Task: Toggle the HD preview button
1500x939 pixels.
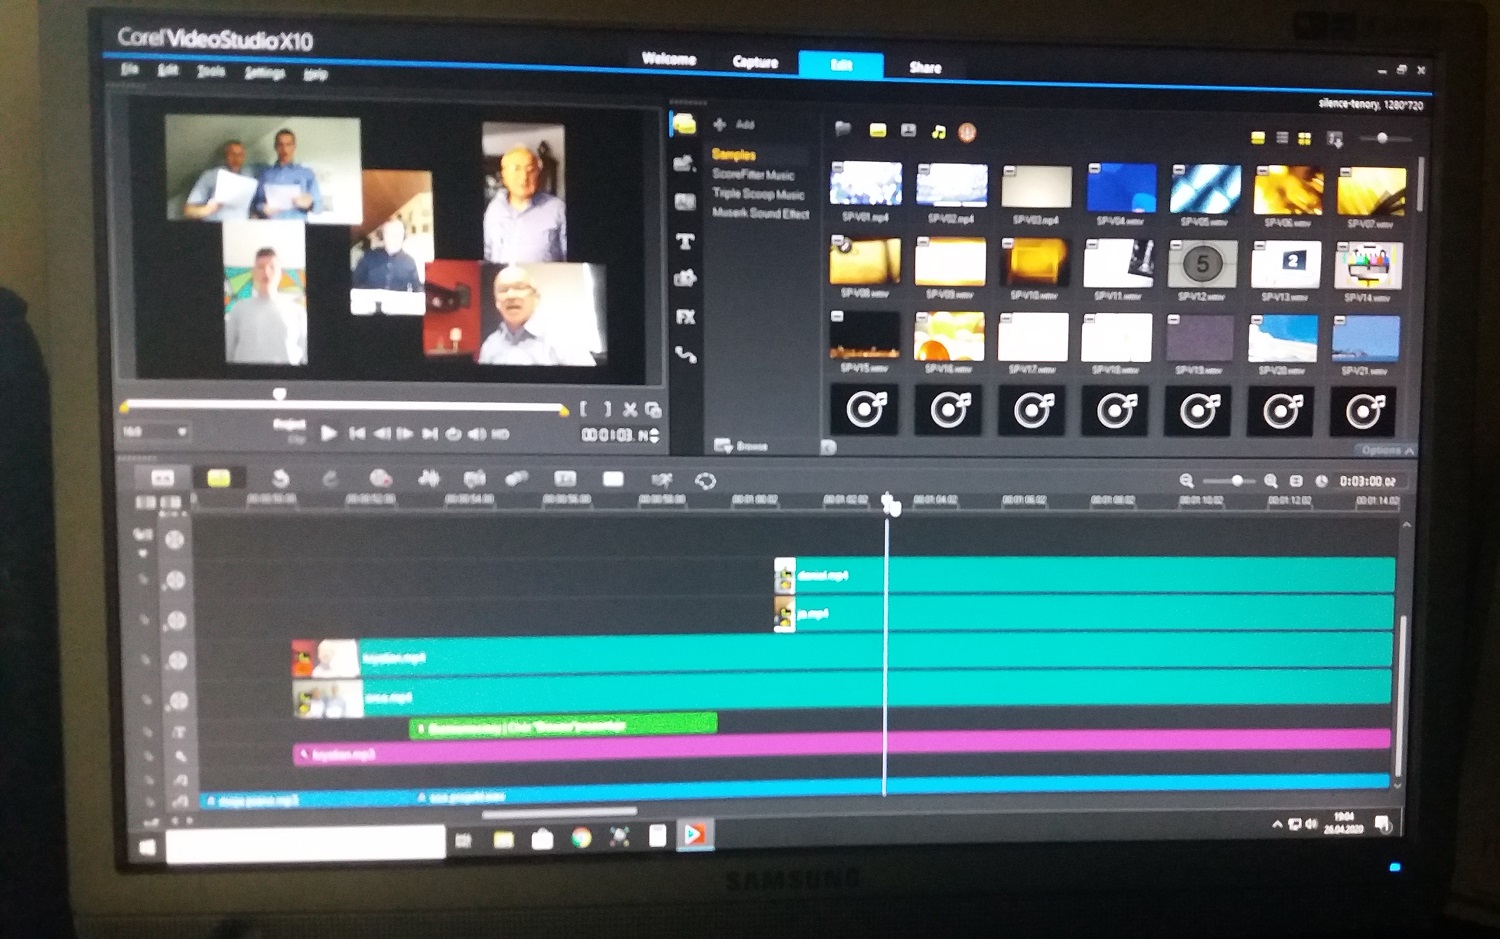Action: click(501, 434)
